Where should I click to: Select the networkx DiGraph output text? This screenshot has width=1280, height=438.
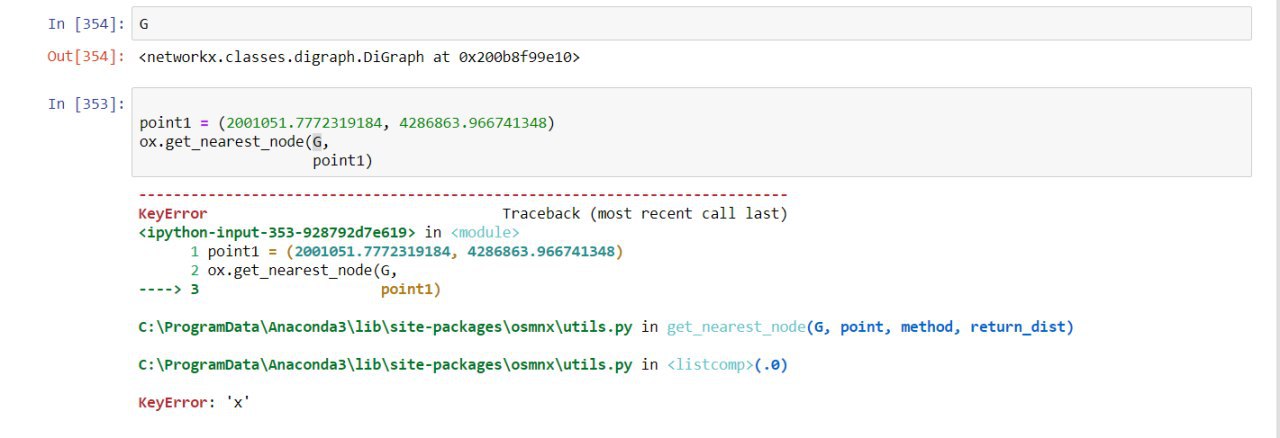point(360,57)
